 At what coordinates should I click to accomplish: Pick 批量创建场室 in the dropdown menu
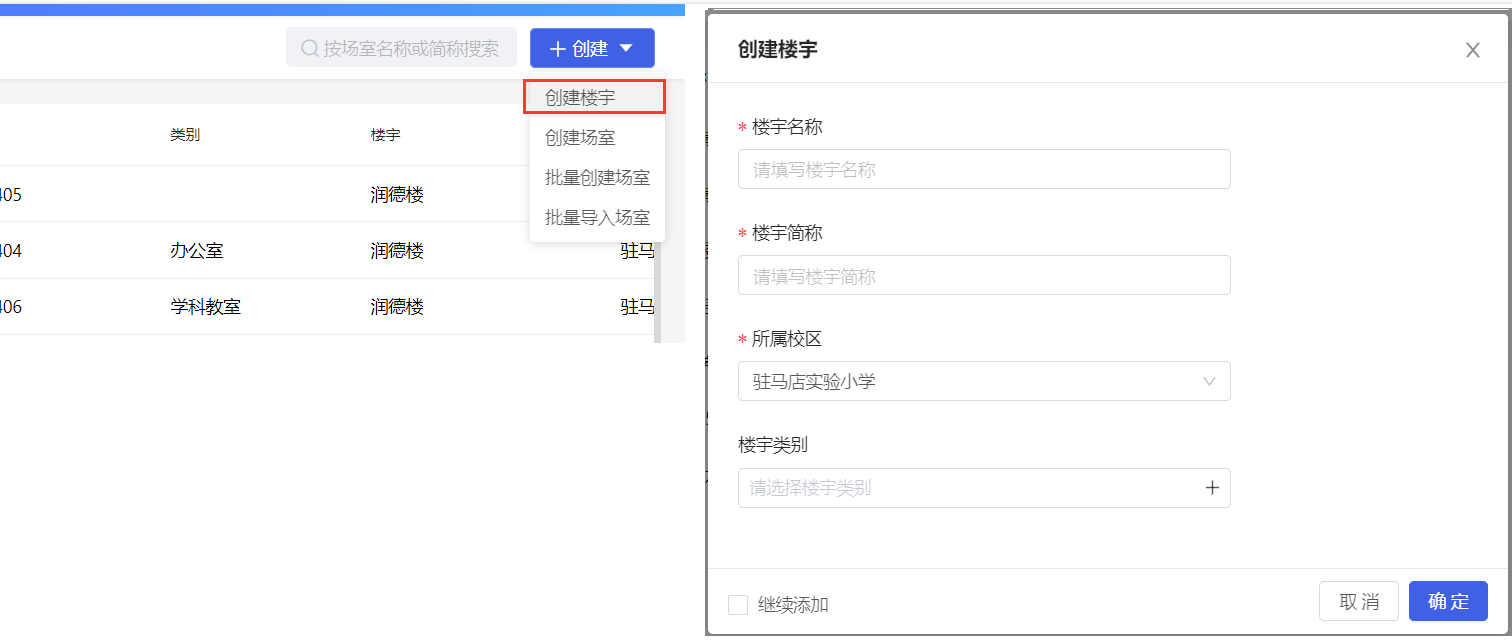(x=597, y=178)
